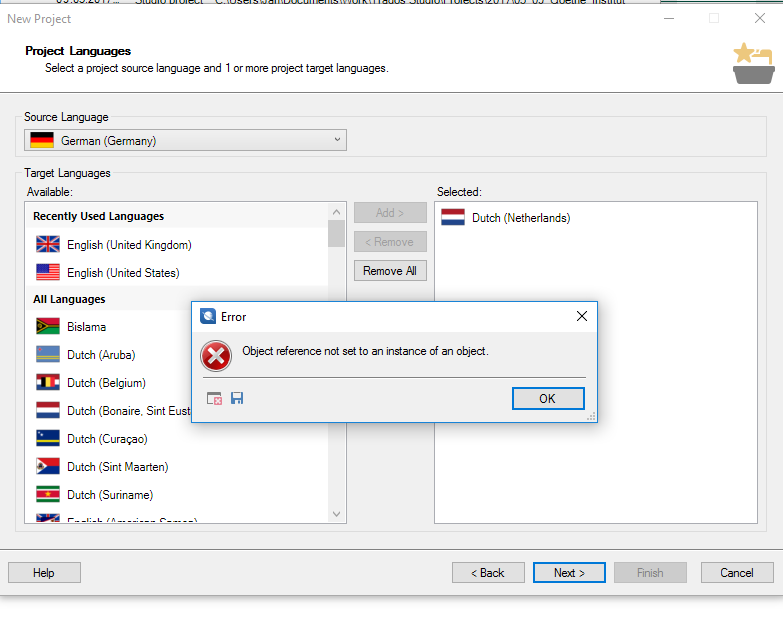Click the star project wizard icon

(752, 65)
